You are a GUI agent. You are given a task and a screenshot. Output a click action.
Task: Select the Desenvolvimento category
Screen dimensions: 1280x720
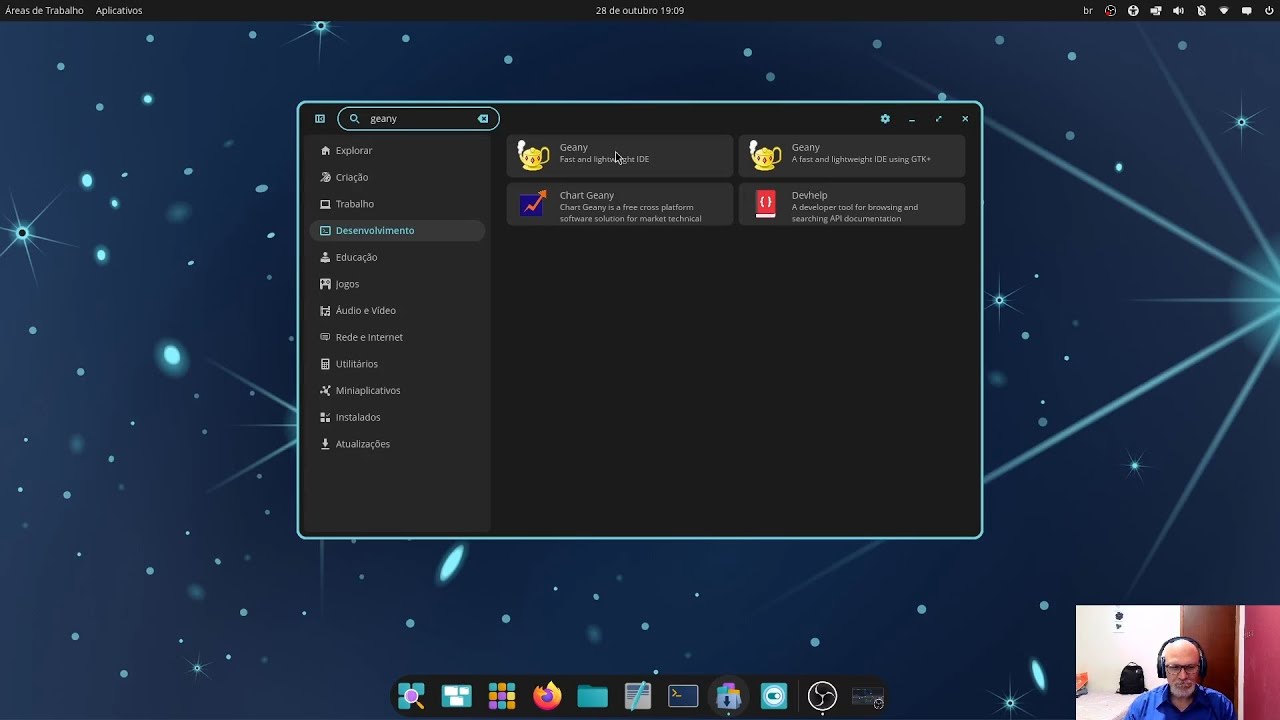(397, 230)
